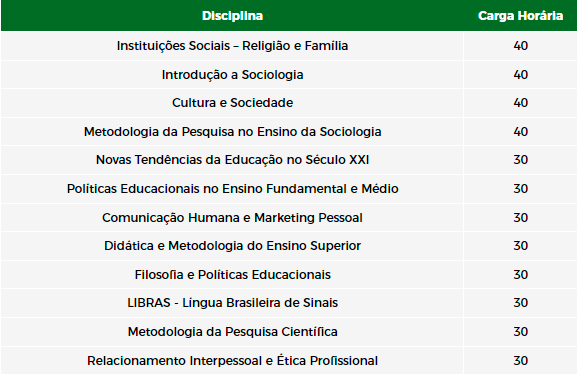Screen dimensions: 578x374
Task: Select Didática e Metodologia do Ensino Superior
Action: pos(232,245)
